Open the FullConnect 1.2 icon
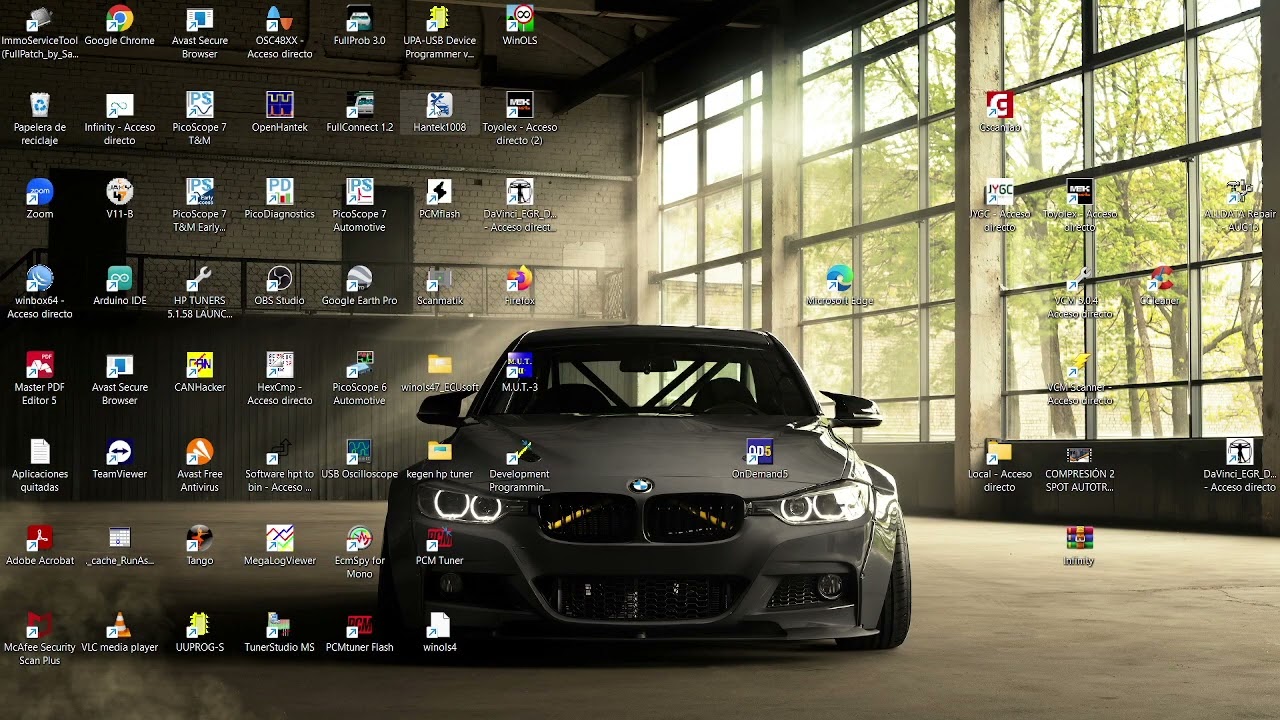 [x=360, y=105]
